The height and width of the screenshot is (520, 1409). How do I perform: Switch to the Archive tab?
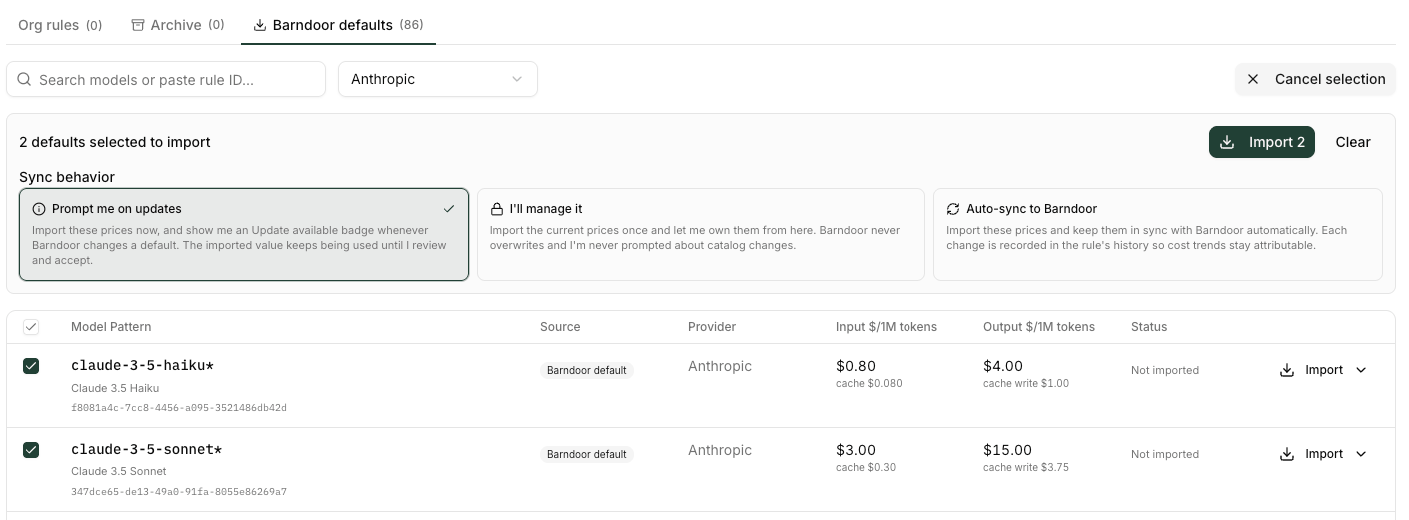(x=178, y=25)
